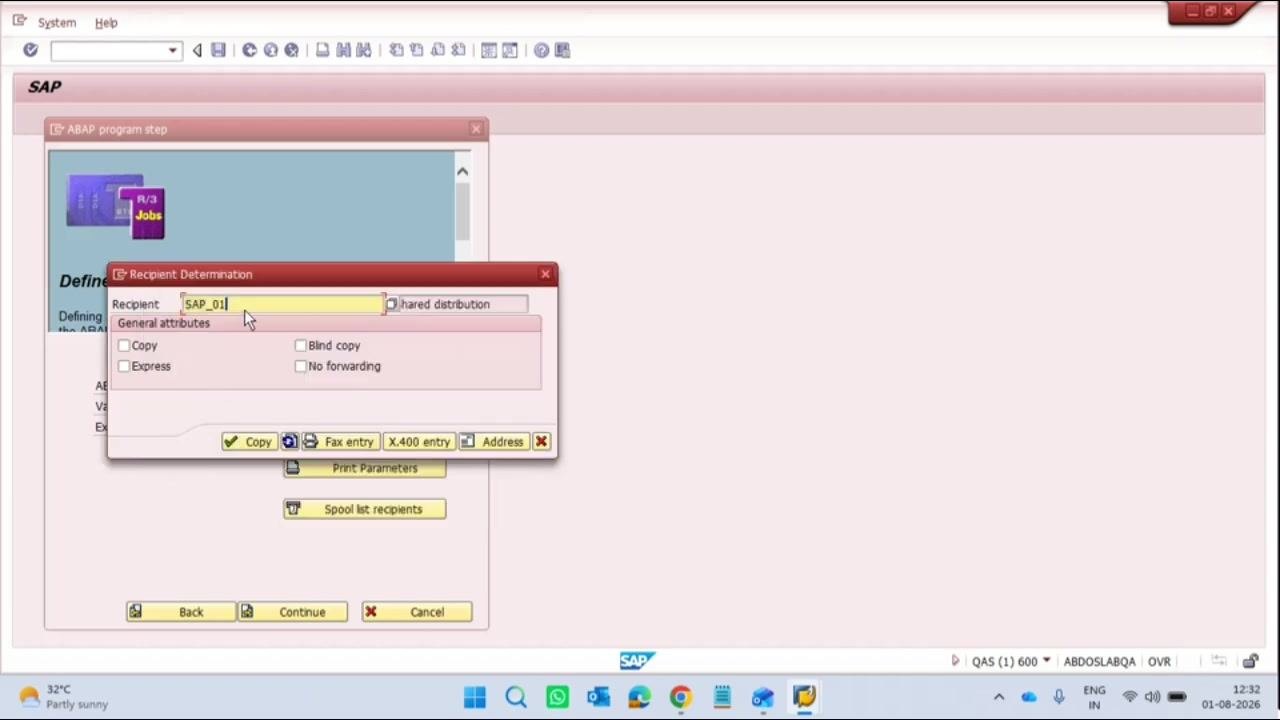Click the Cancel button in ABAP program step
Screen dimensions: 1280x720
(x=416, y=612)
